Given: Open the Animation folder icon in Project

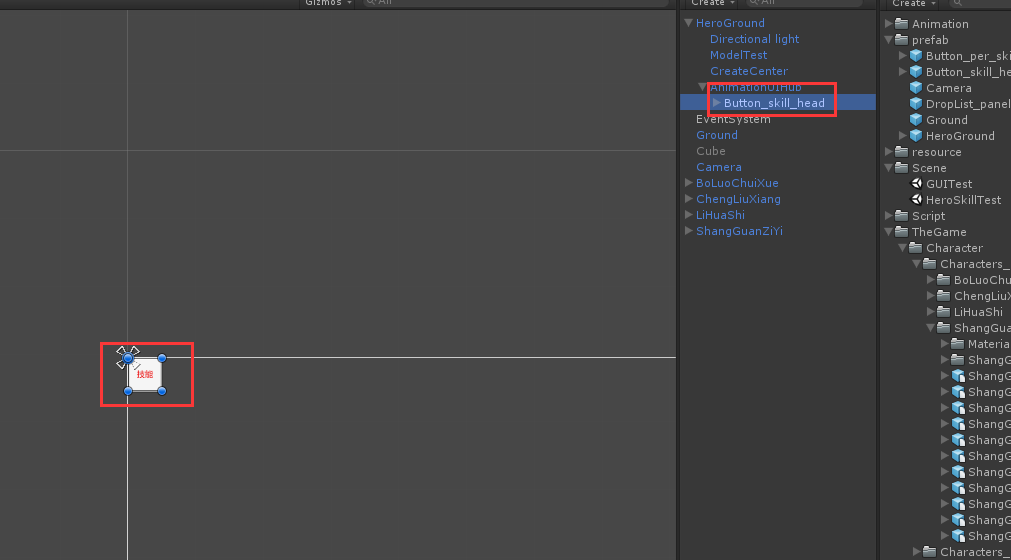Looking at the screenshot, I should coord(901,24).
